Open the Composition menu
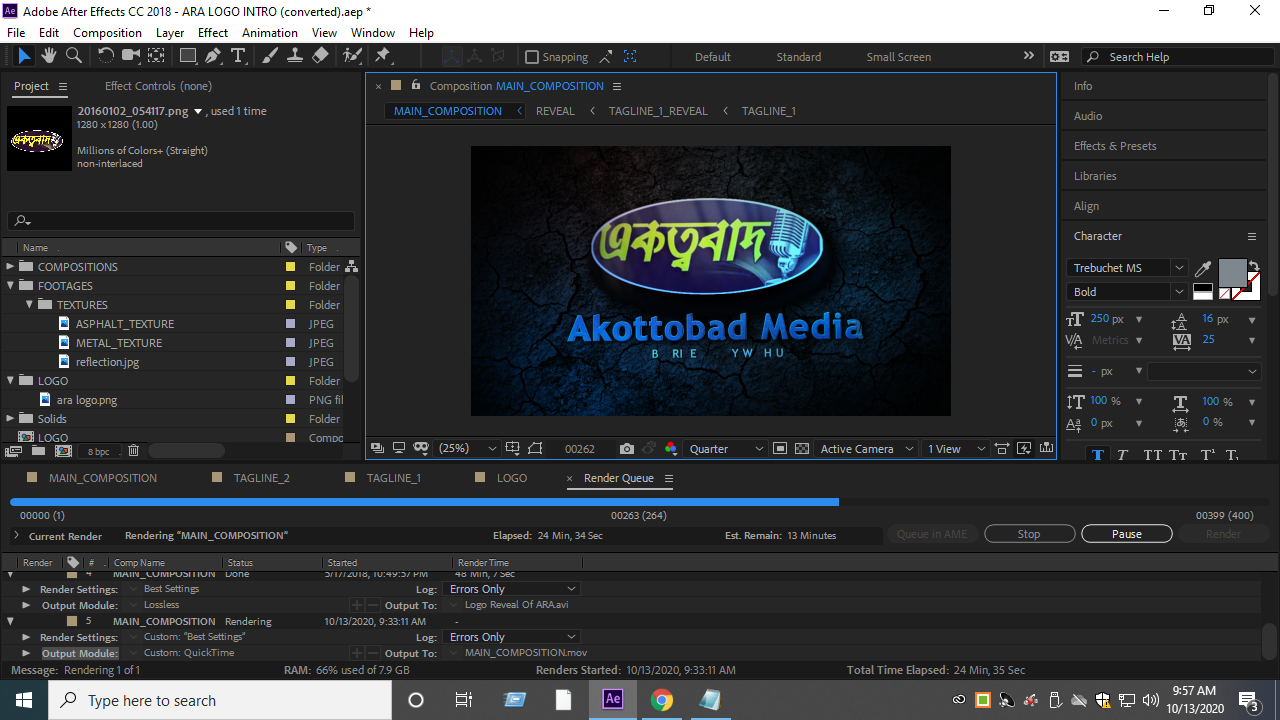Viewport: 1280px width, 720px height. click(x=108, y=33)
